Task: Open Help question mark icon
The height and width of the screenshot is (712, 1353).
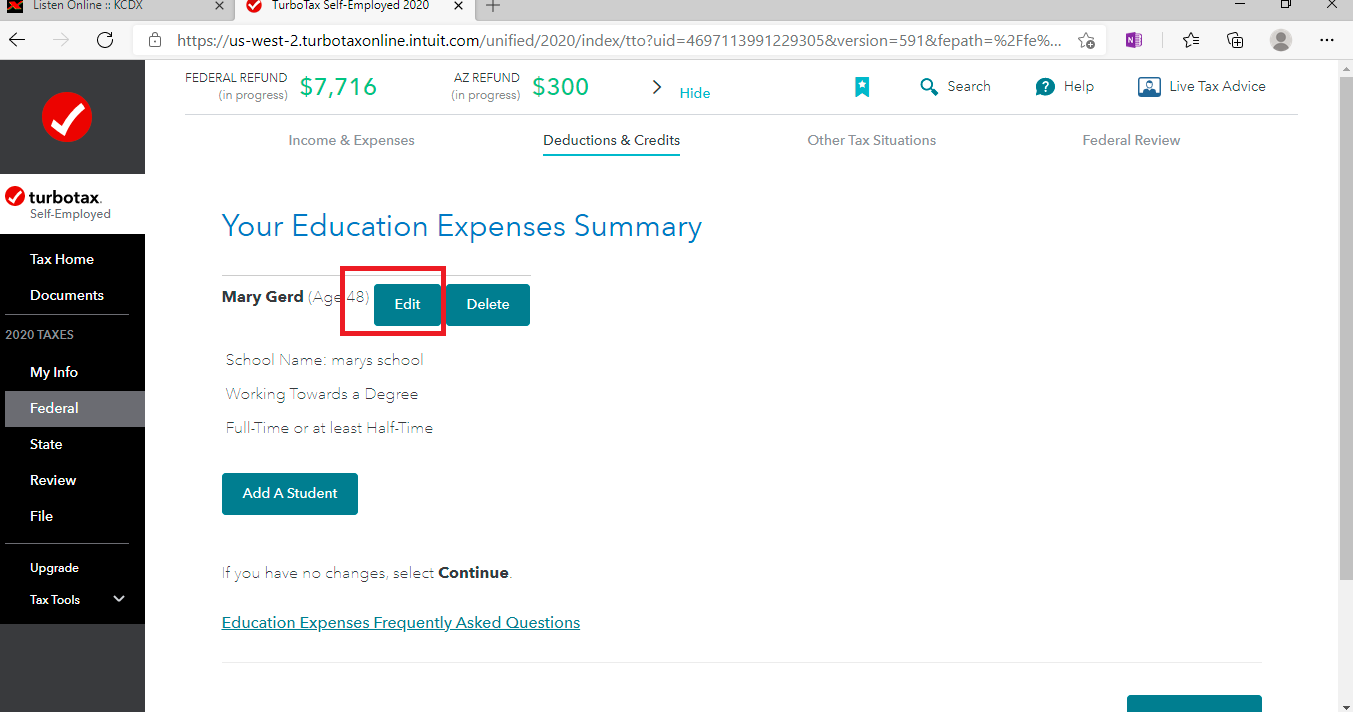Action: 1045,87
